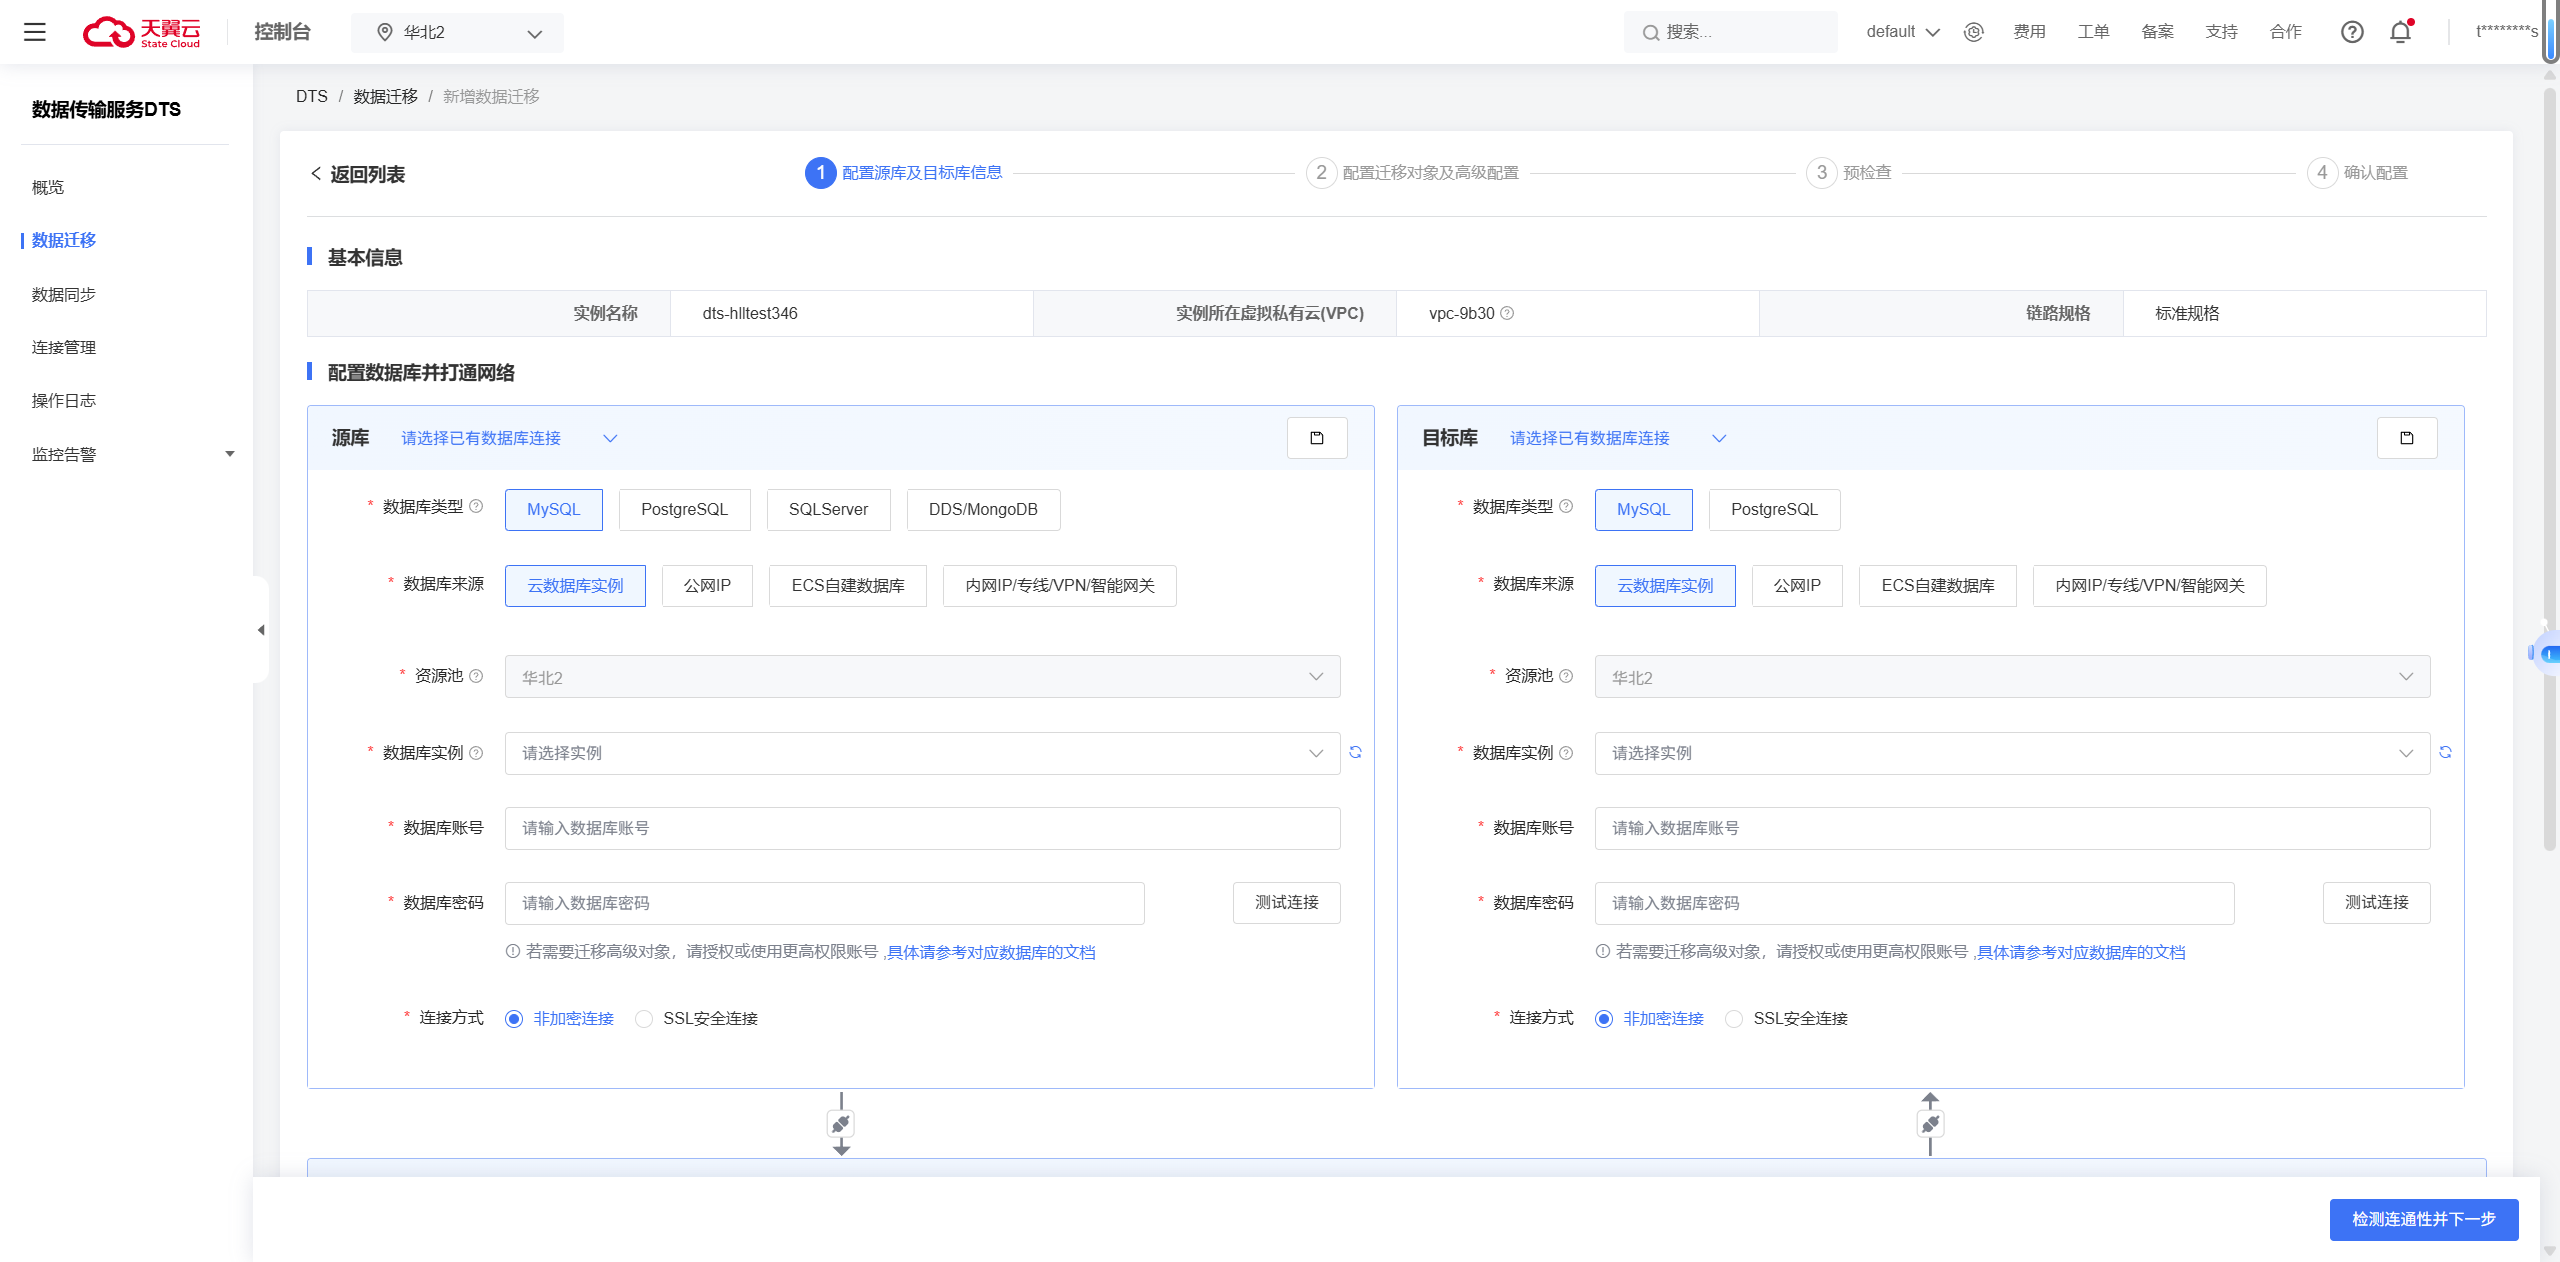
Task: Refresh the source database instance list
Action: (1355, 752)
